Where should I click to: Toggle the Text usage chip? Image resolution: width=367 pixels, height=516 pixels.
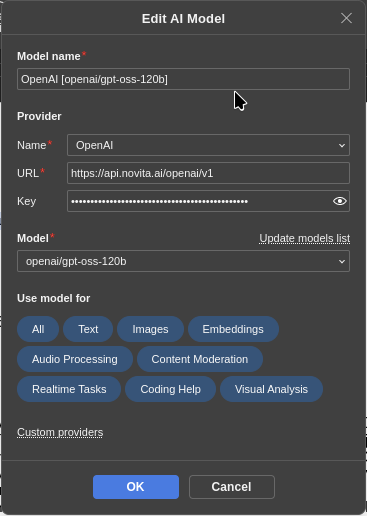[88, 329]
